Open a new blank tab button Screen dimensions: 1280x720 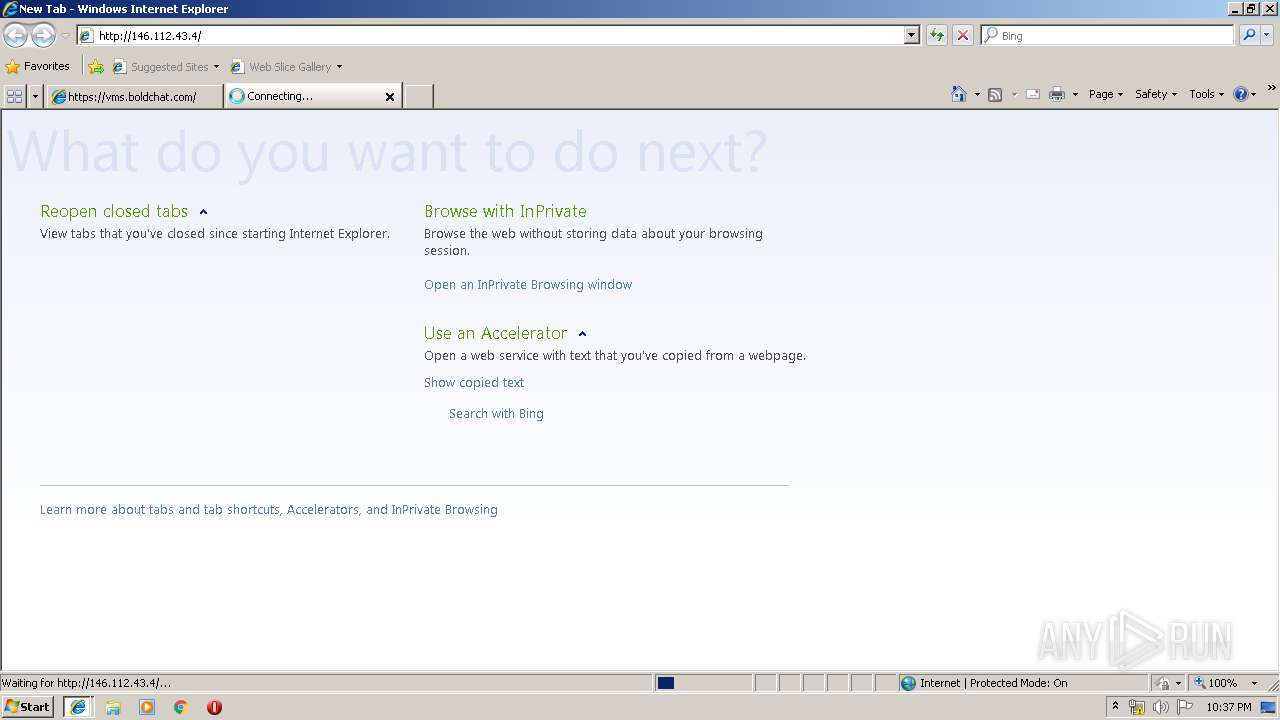(x=418, y=96)
